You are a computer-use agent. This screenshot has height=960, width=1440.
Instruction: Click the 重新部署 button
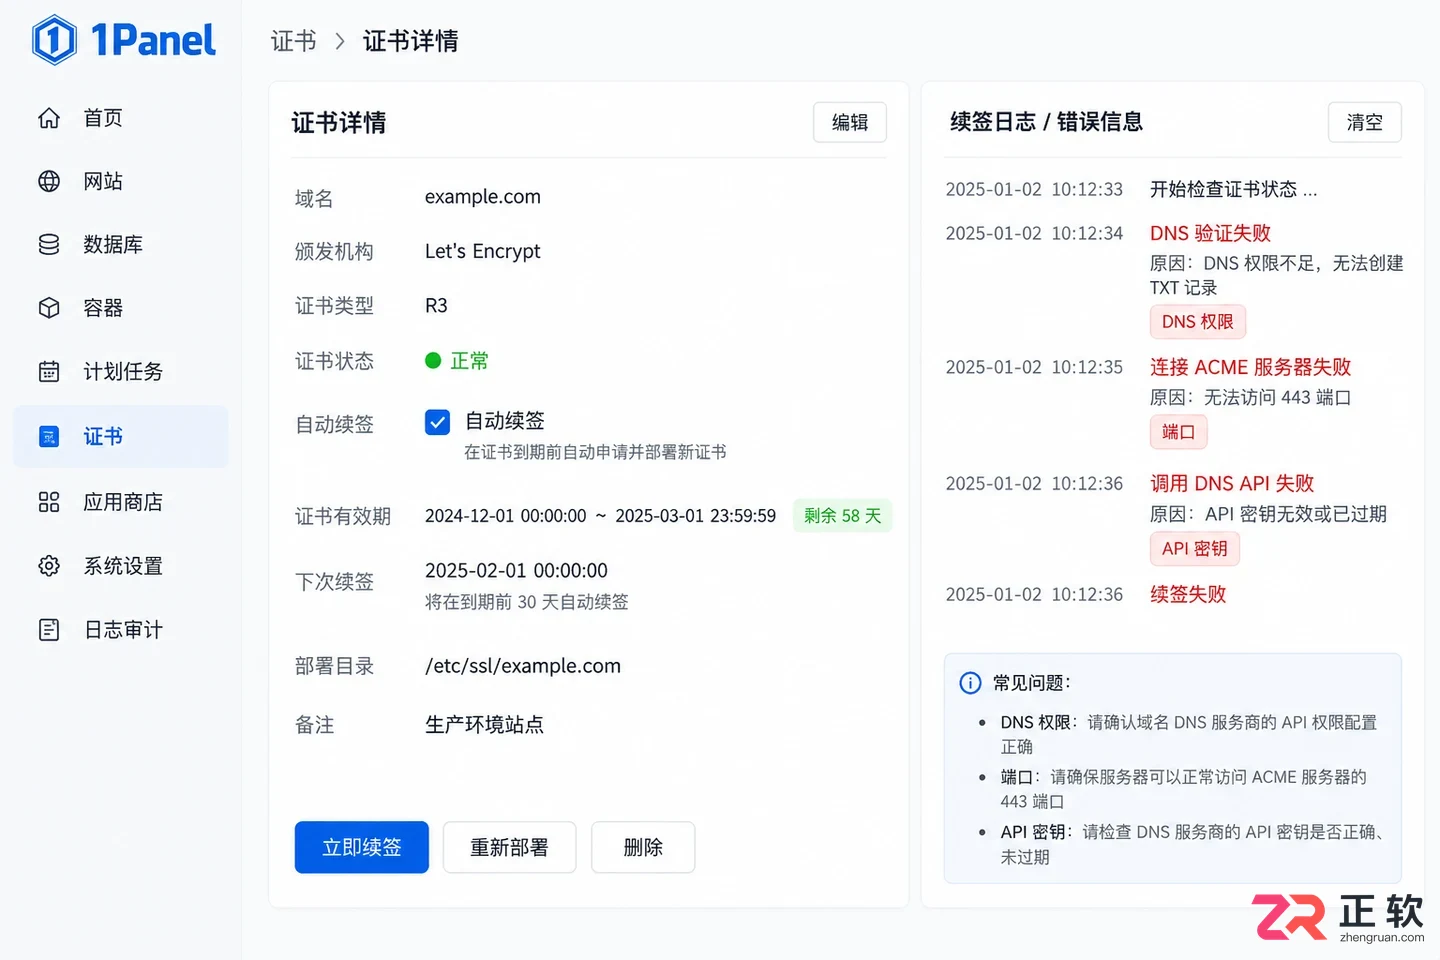click(509, 847)
